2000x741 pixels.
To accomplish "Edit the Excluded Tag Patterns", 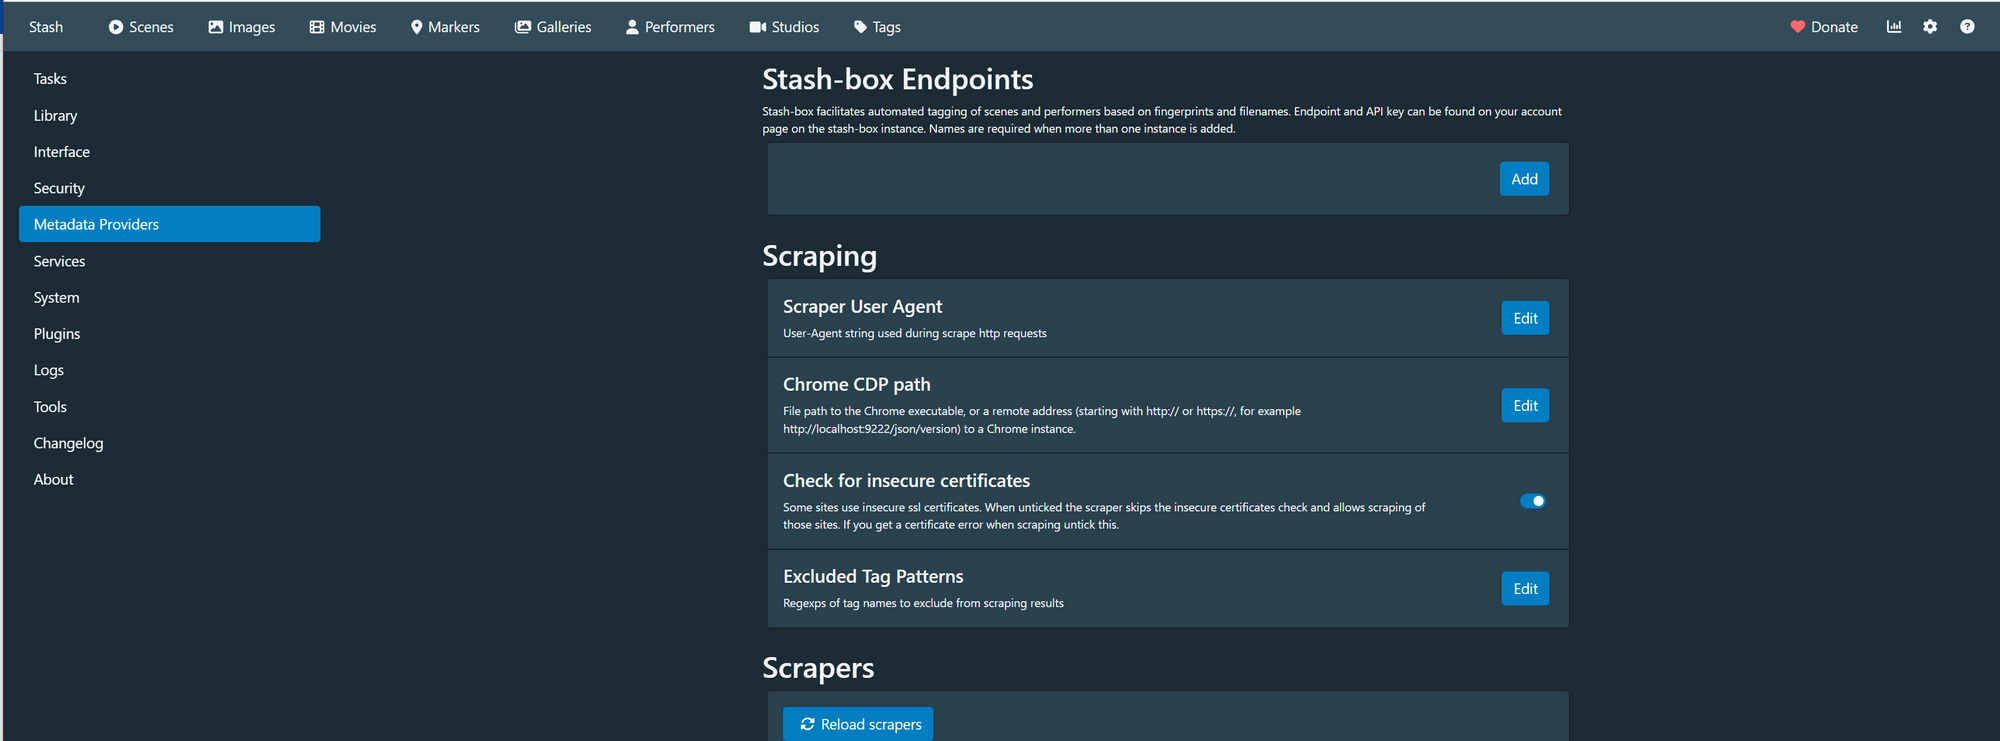I will [1525, 588].
